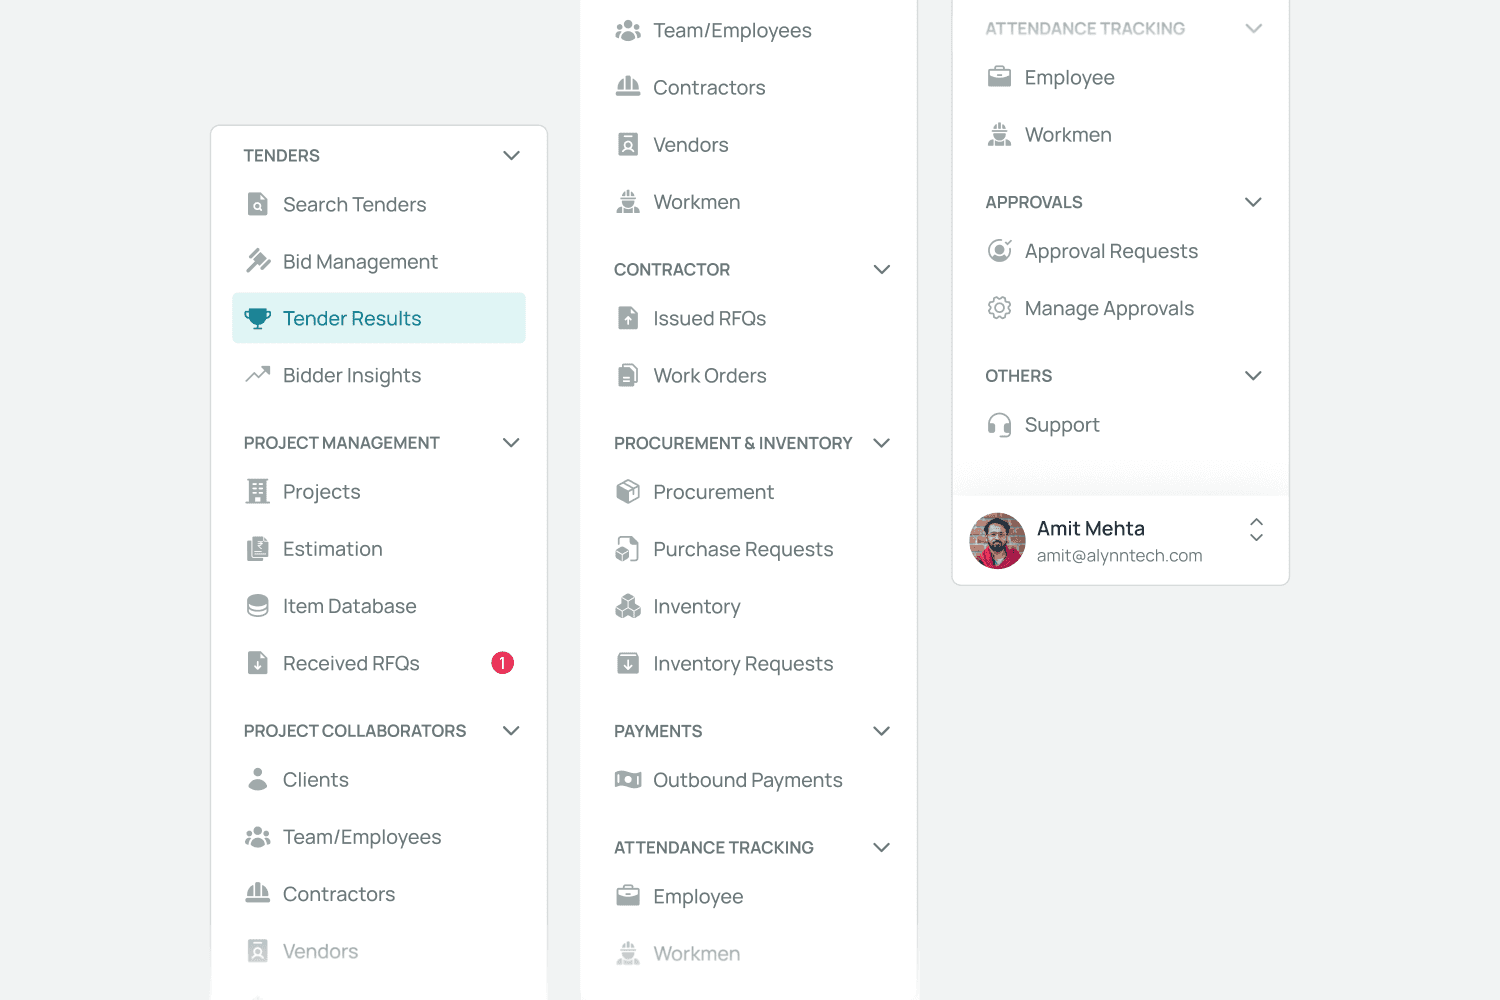
Task: Click the Clients person icon
Action: [258, 779]
